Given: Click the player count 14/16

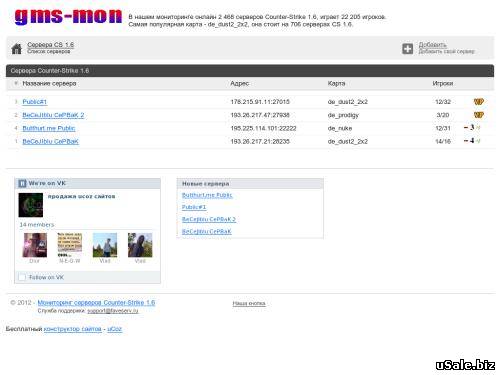Looking at the screenshot, I should [443, 141].
